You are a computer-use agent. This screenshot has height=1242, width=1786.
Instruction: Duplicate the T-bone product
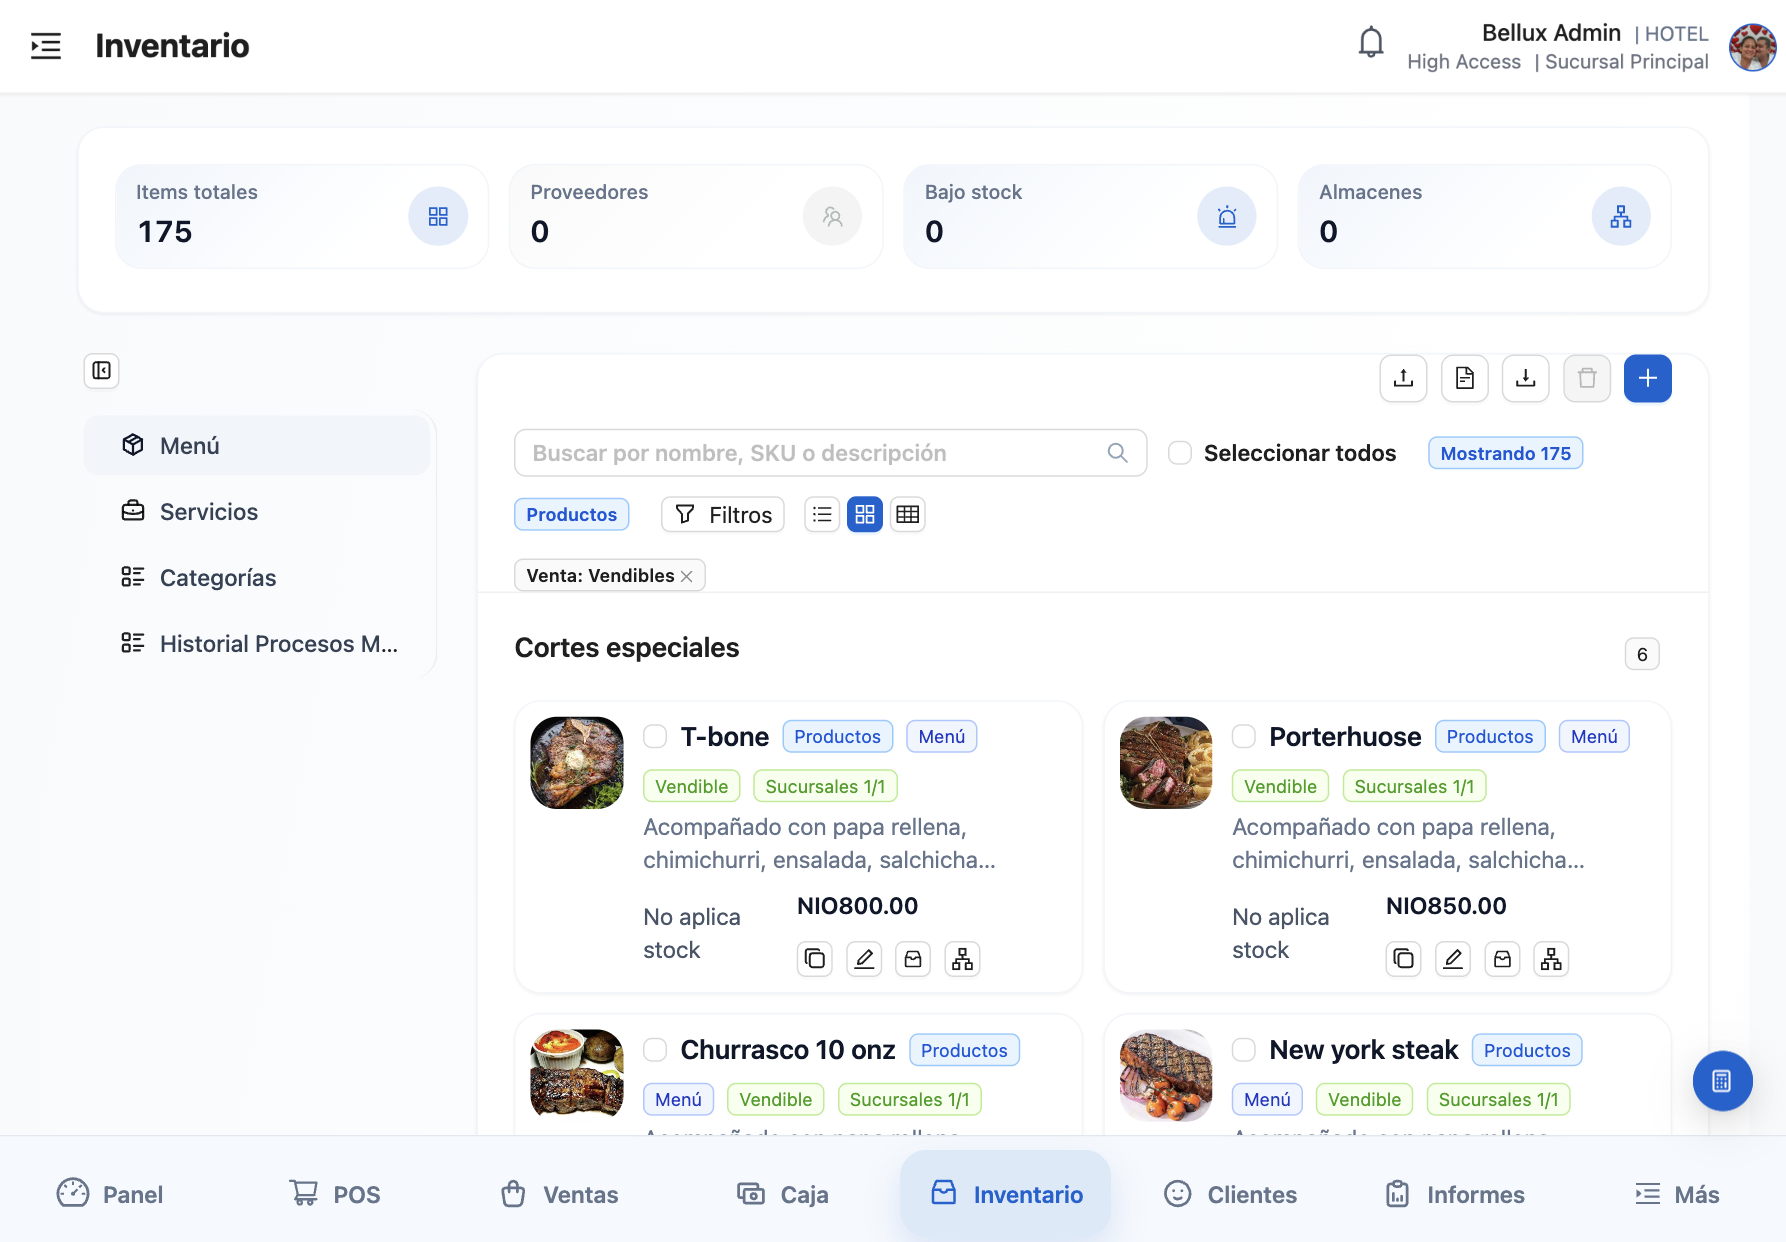point(815,959)
